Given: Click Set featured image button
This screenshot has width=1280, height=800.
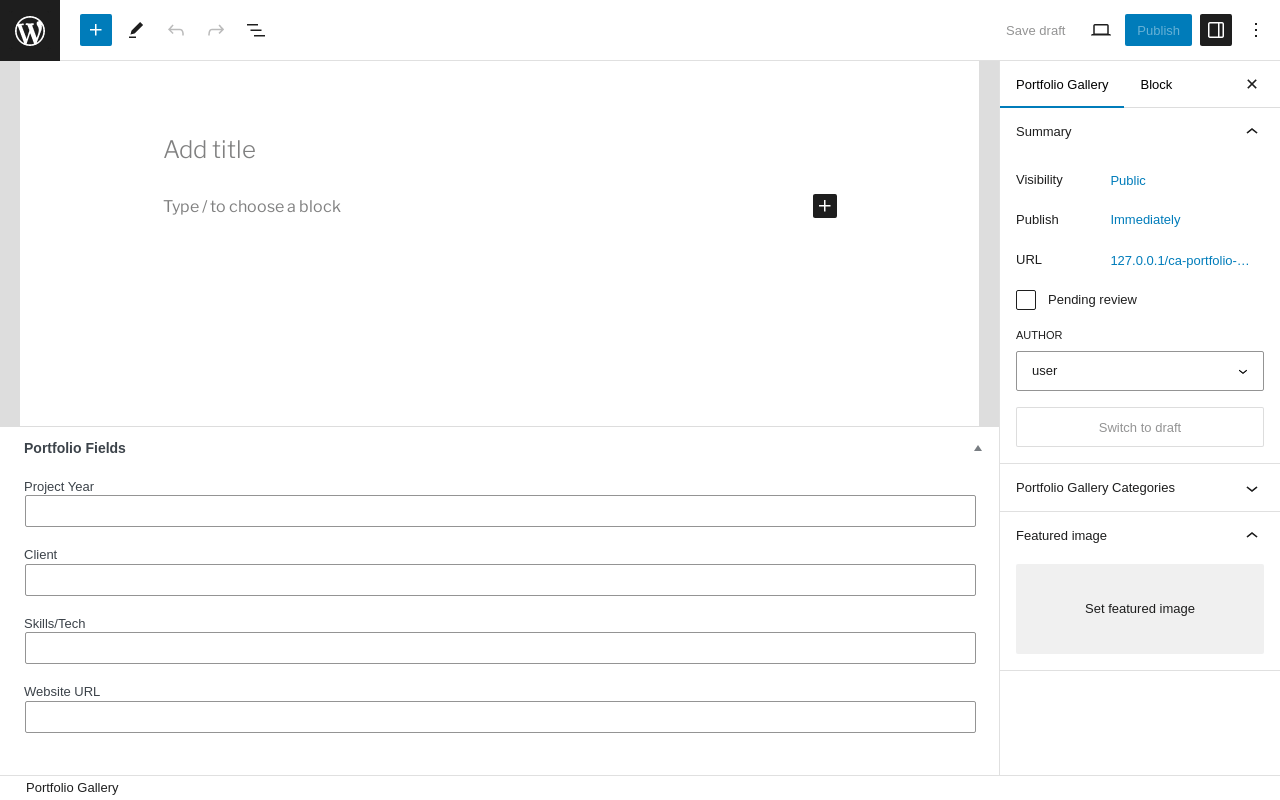Looking at the screenshot, I should point(1140,609).
